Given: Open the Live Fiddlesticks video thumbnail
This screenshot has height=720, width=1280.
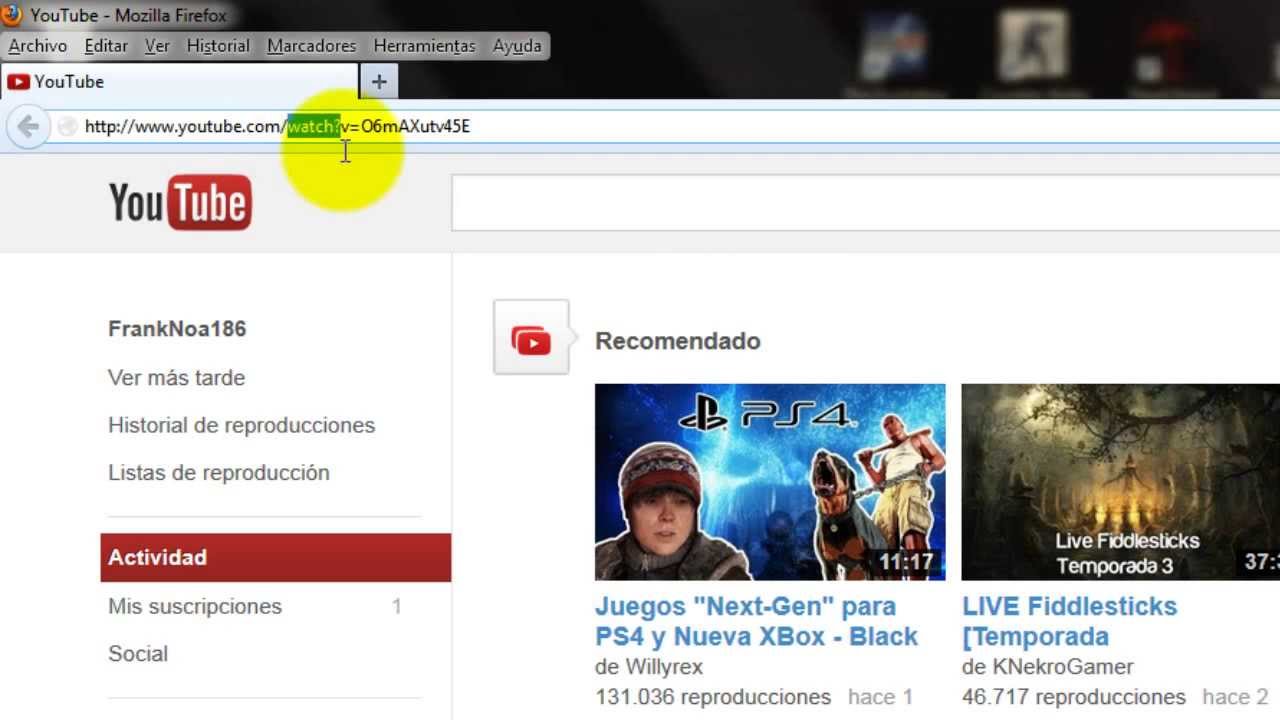Looking at the screenshot, I should pyautogui.click(x=1120, y=482).
